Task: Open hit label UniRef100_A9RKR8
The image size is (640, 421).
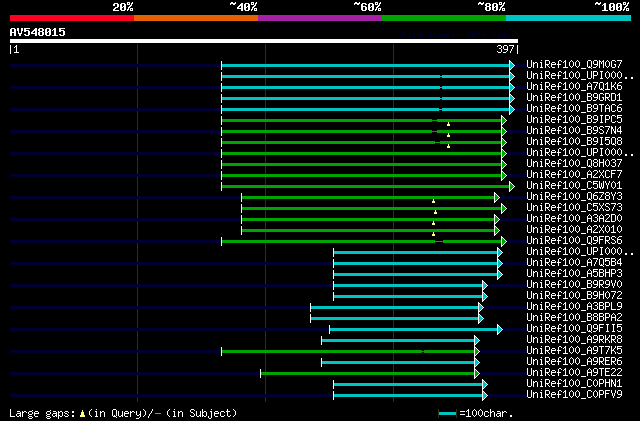Action: (574, 340)
